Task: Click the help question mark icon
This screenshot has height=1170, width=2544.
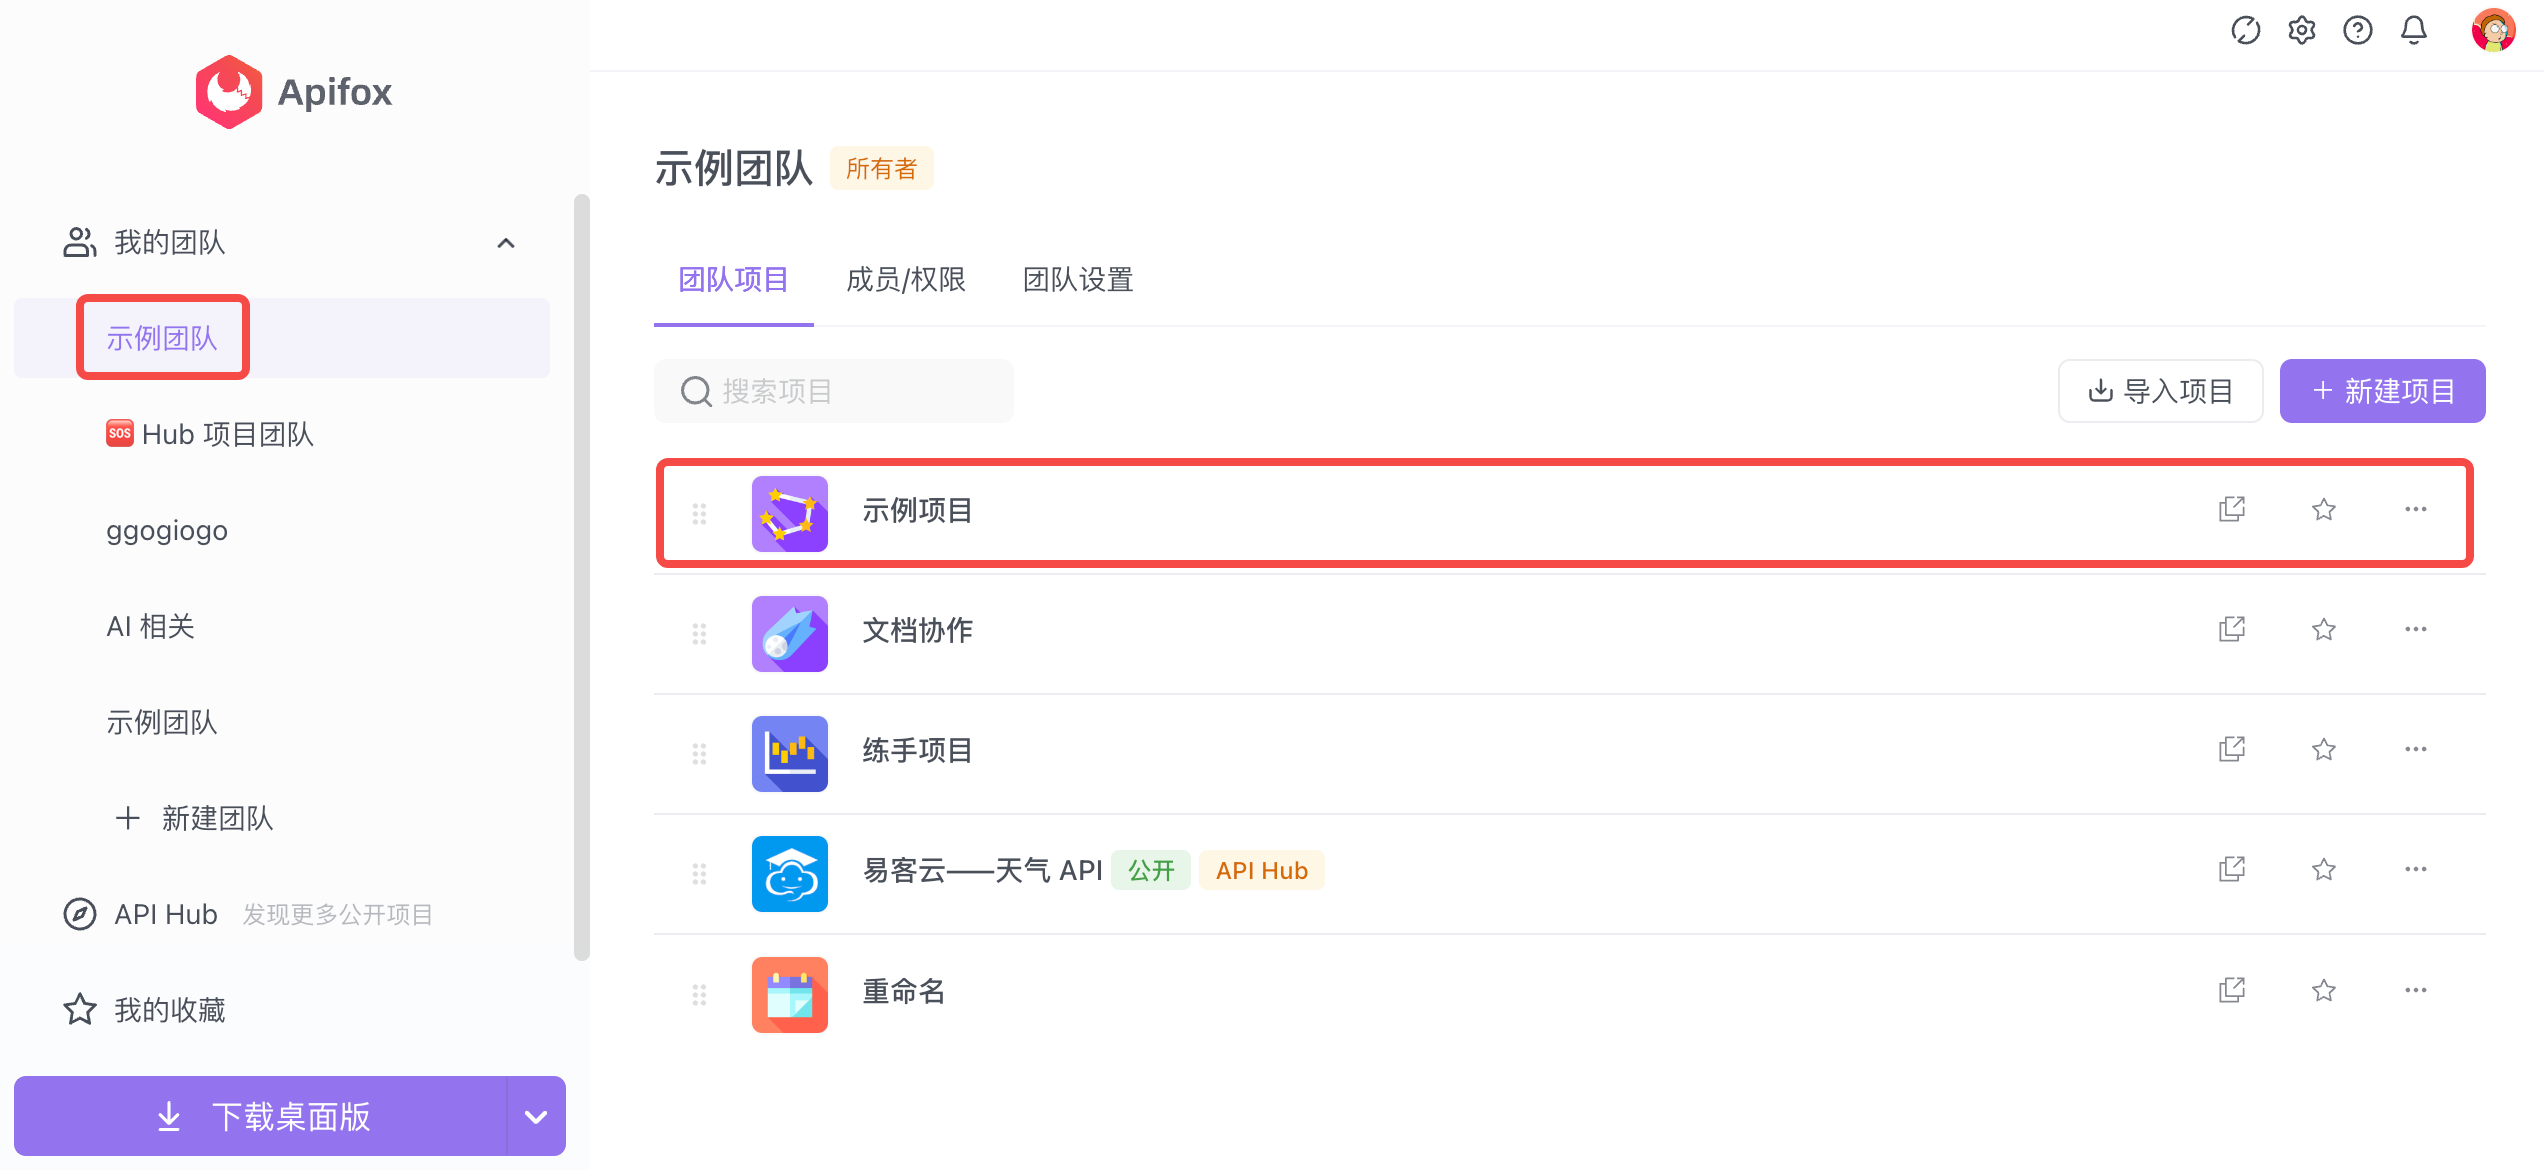Action: 2357,31
